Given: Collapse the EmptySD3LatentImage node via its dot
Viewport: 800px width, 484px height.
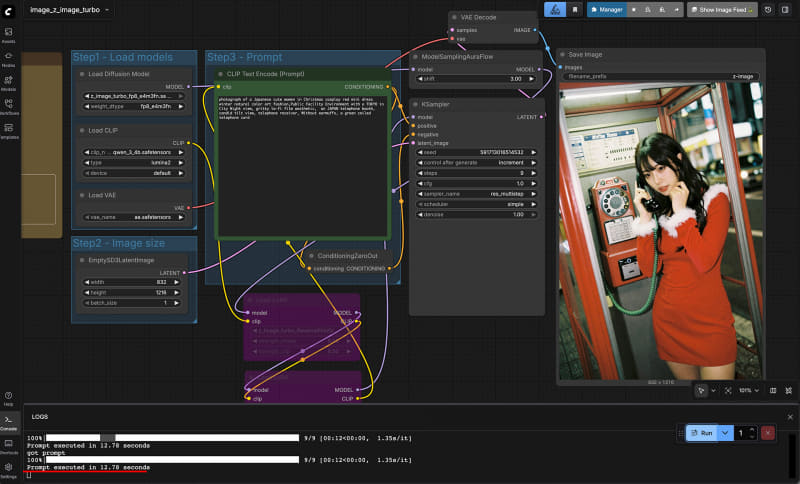Looking at the screenshot, I should click(82, 261).
